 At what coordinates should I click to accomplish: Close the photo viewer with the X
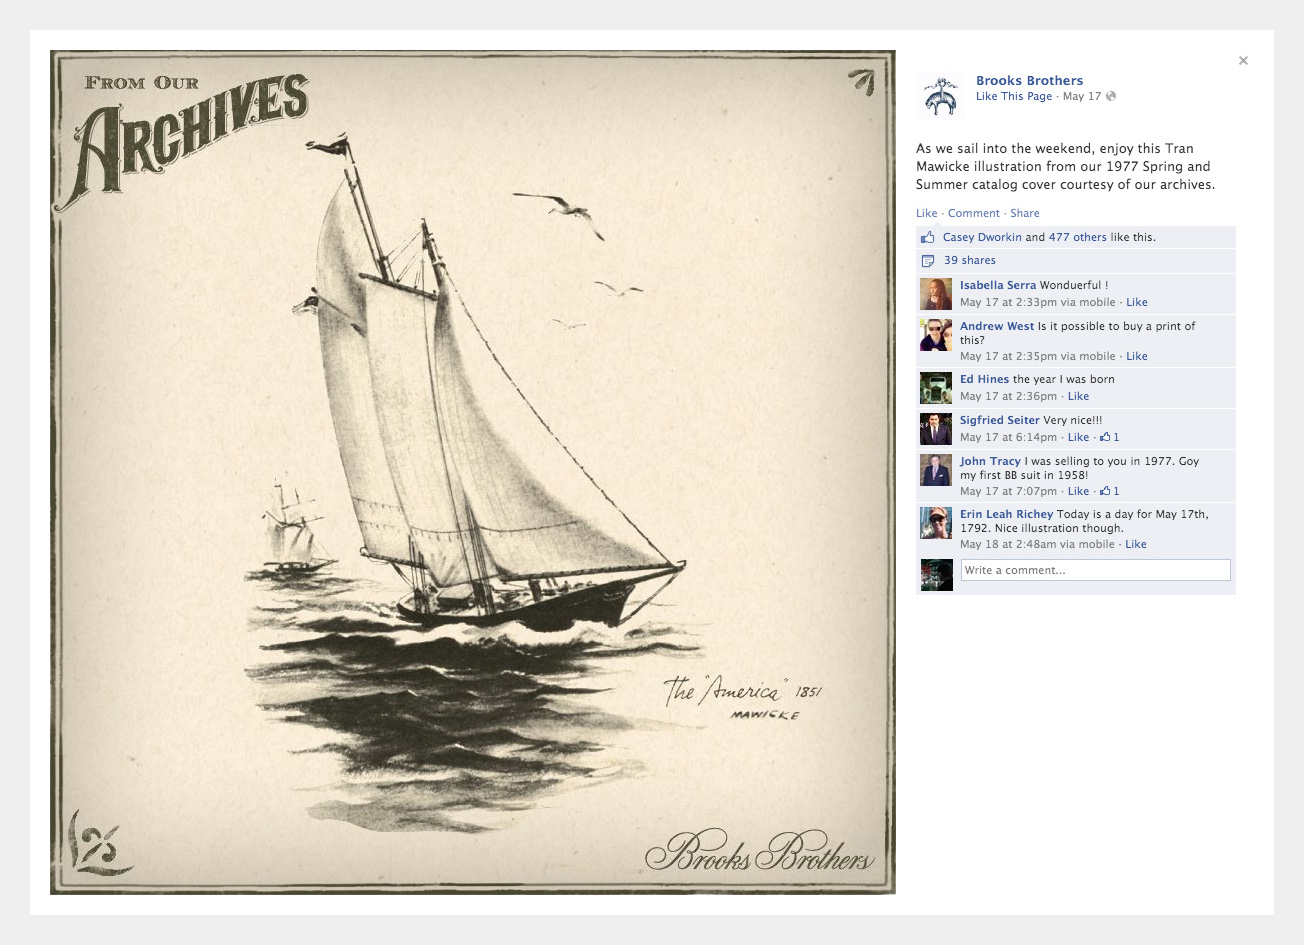(1243, 61)
